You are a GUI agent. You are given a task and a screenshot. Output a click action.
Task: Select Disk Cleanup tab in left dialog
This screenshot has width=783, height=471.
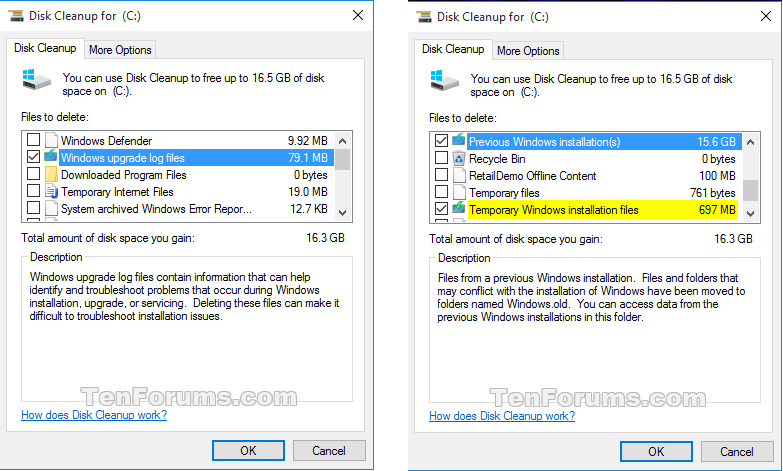click(x=45, y=48)
